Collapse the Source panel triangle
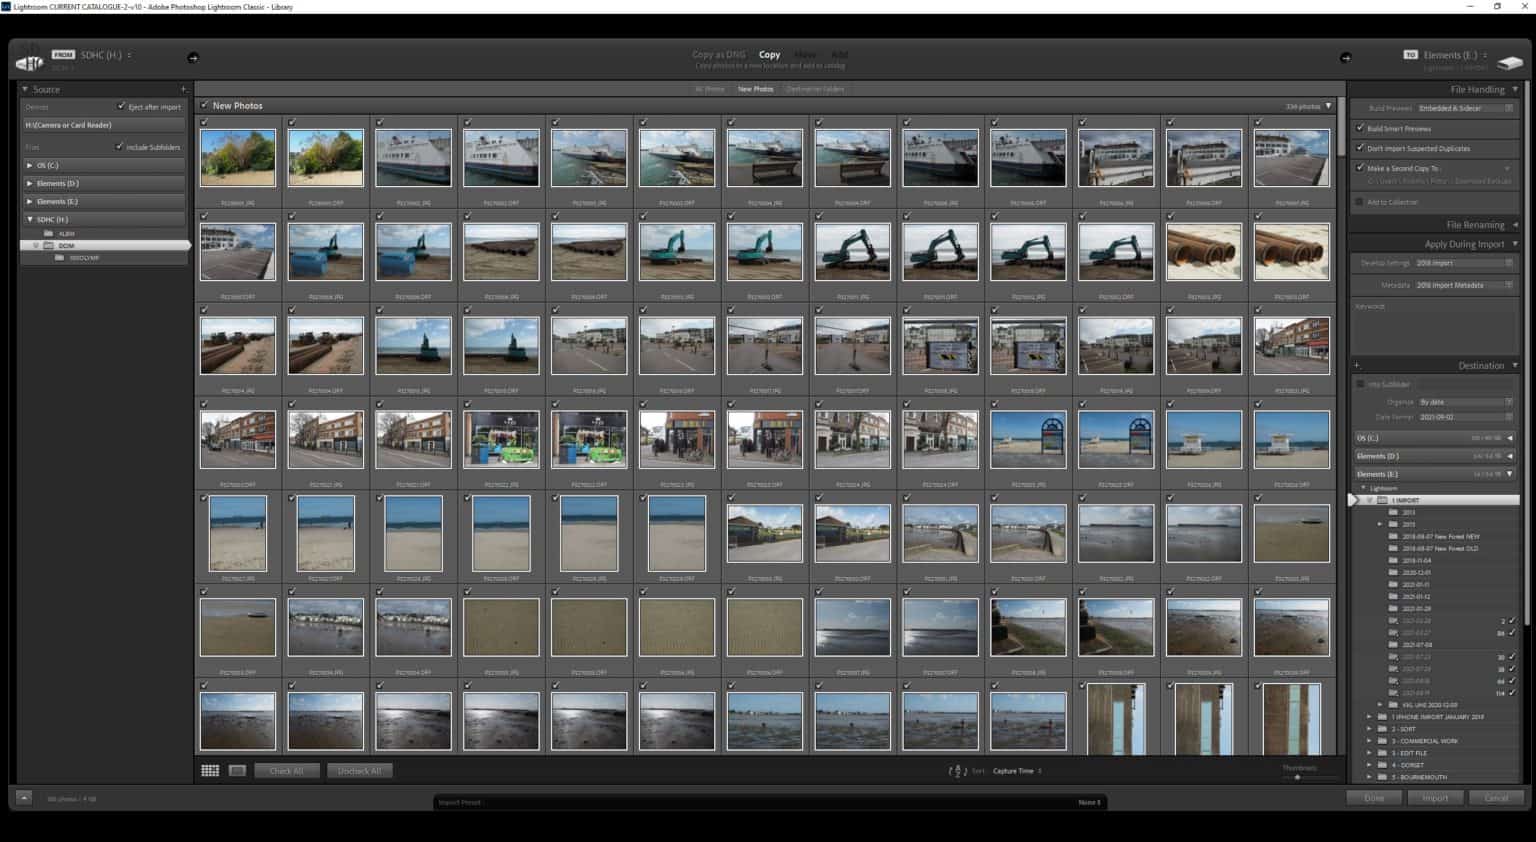Viewport: 1536px width, 842px height. coord(25,89)
